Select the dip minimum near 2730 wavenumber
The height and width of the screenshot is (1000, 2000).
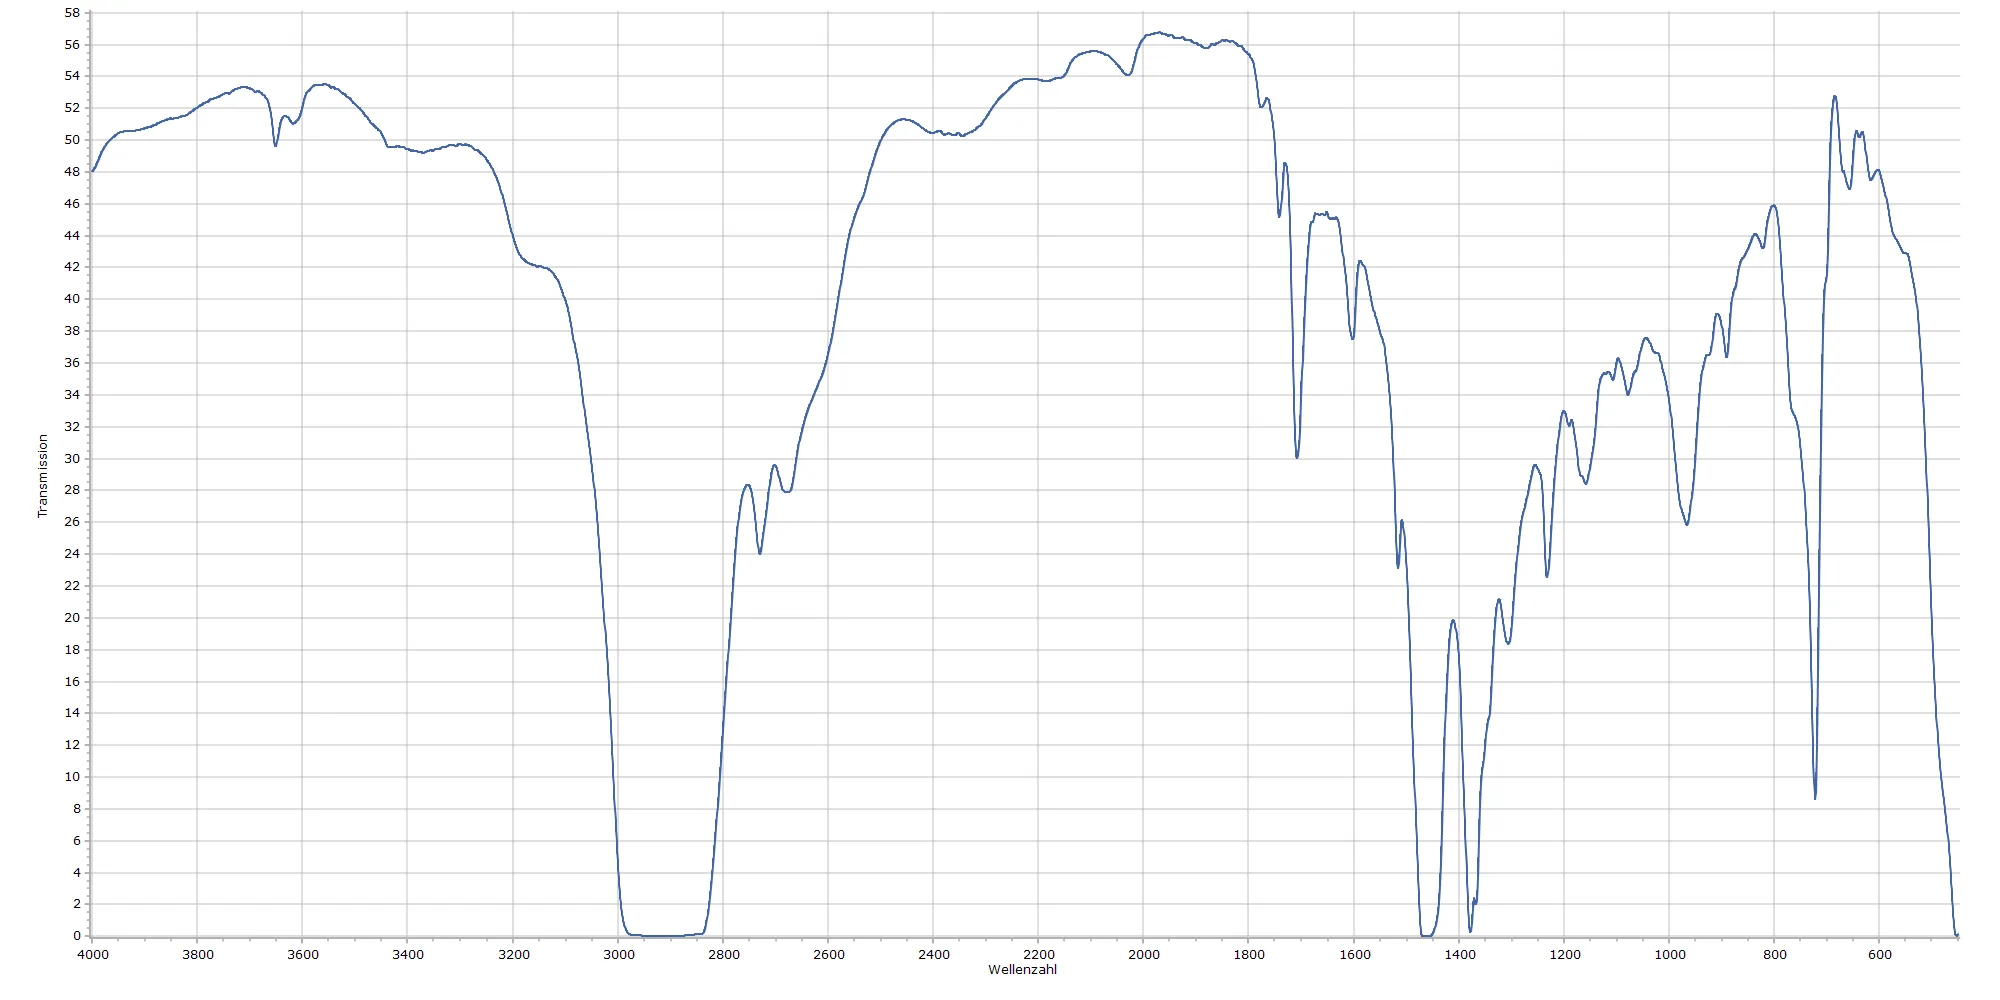click(x=760, y=553)
